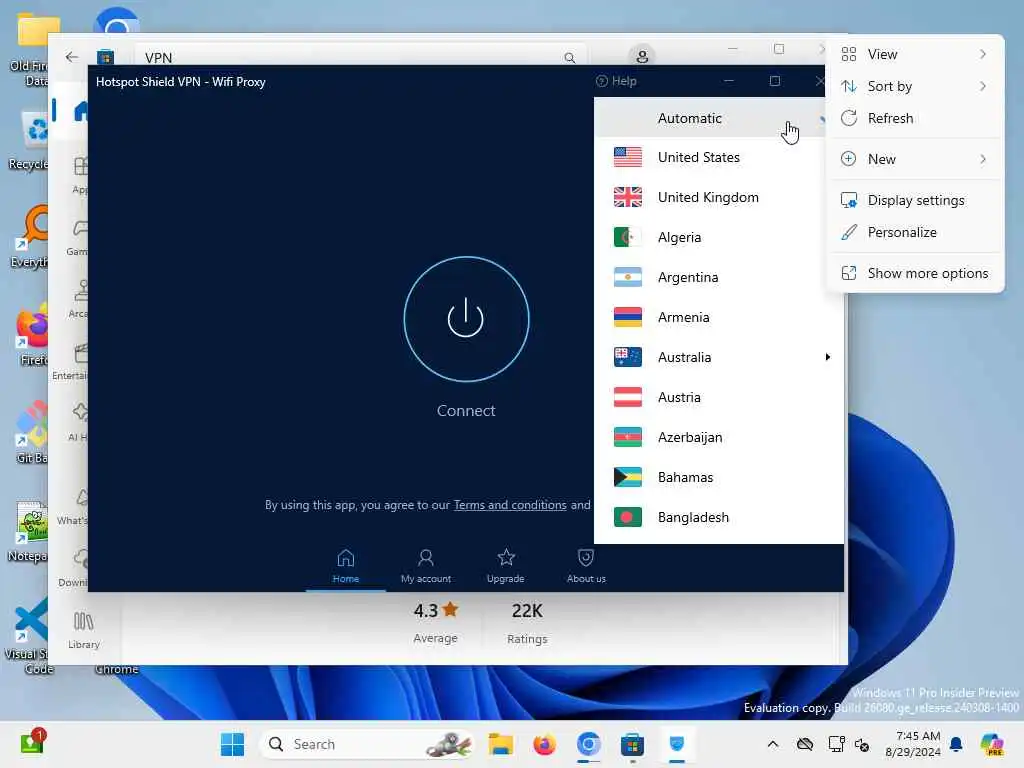This screenshot has width=1024, height=768.
Task: Open the Copilot preview taskbar icon
Action: (992, 744)
